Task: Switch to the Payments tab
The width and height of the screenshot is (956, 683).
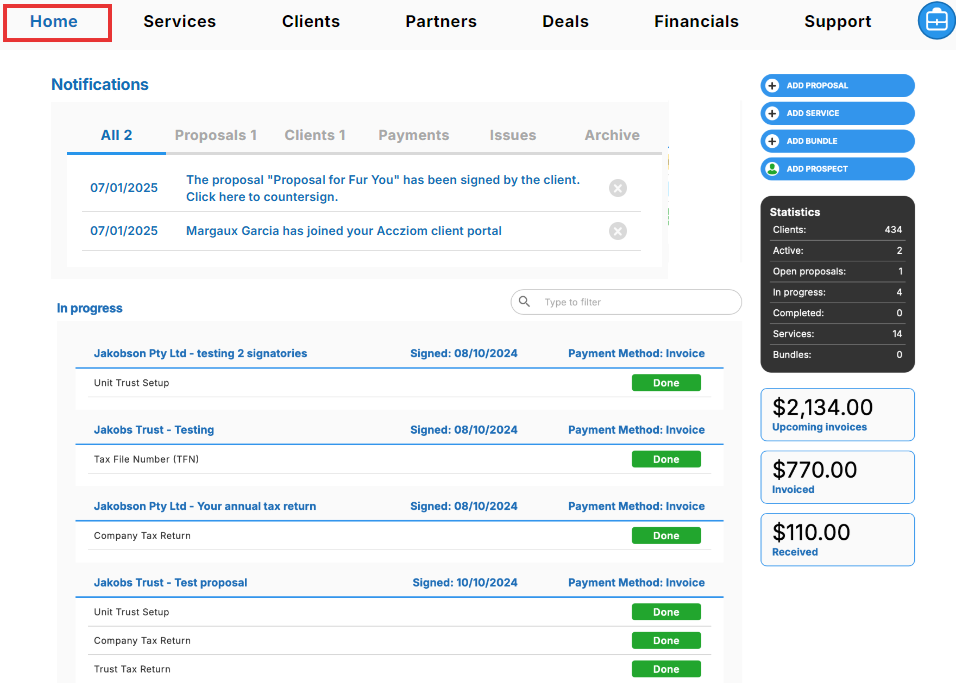Action: (x=413, y=135)
